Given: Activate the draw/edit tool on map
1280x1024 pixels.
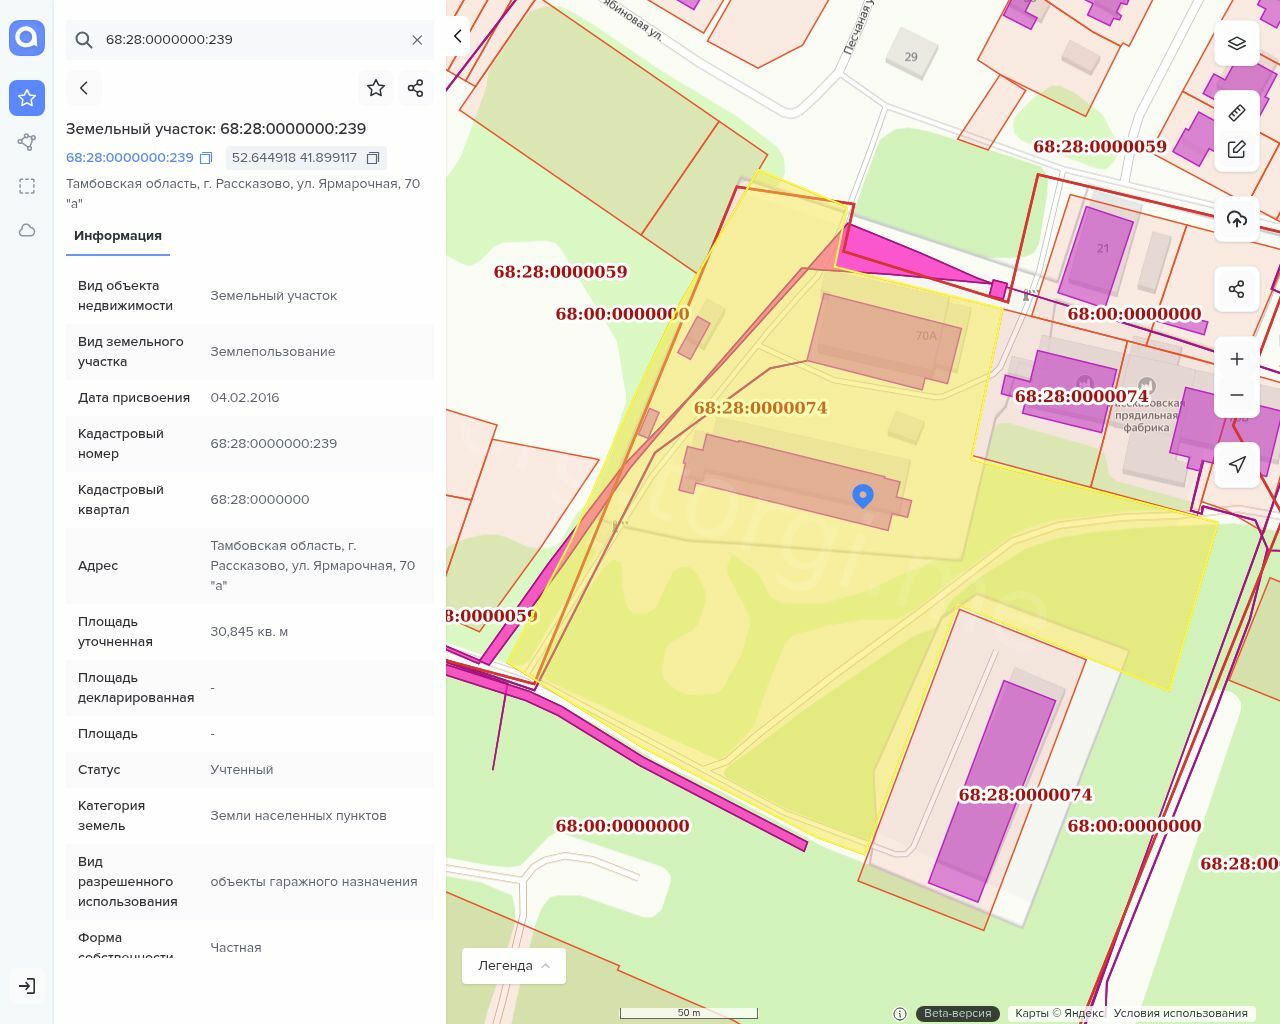Looking at the screenshot, I should pyautogui.click(x=1237, y=150).
